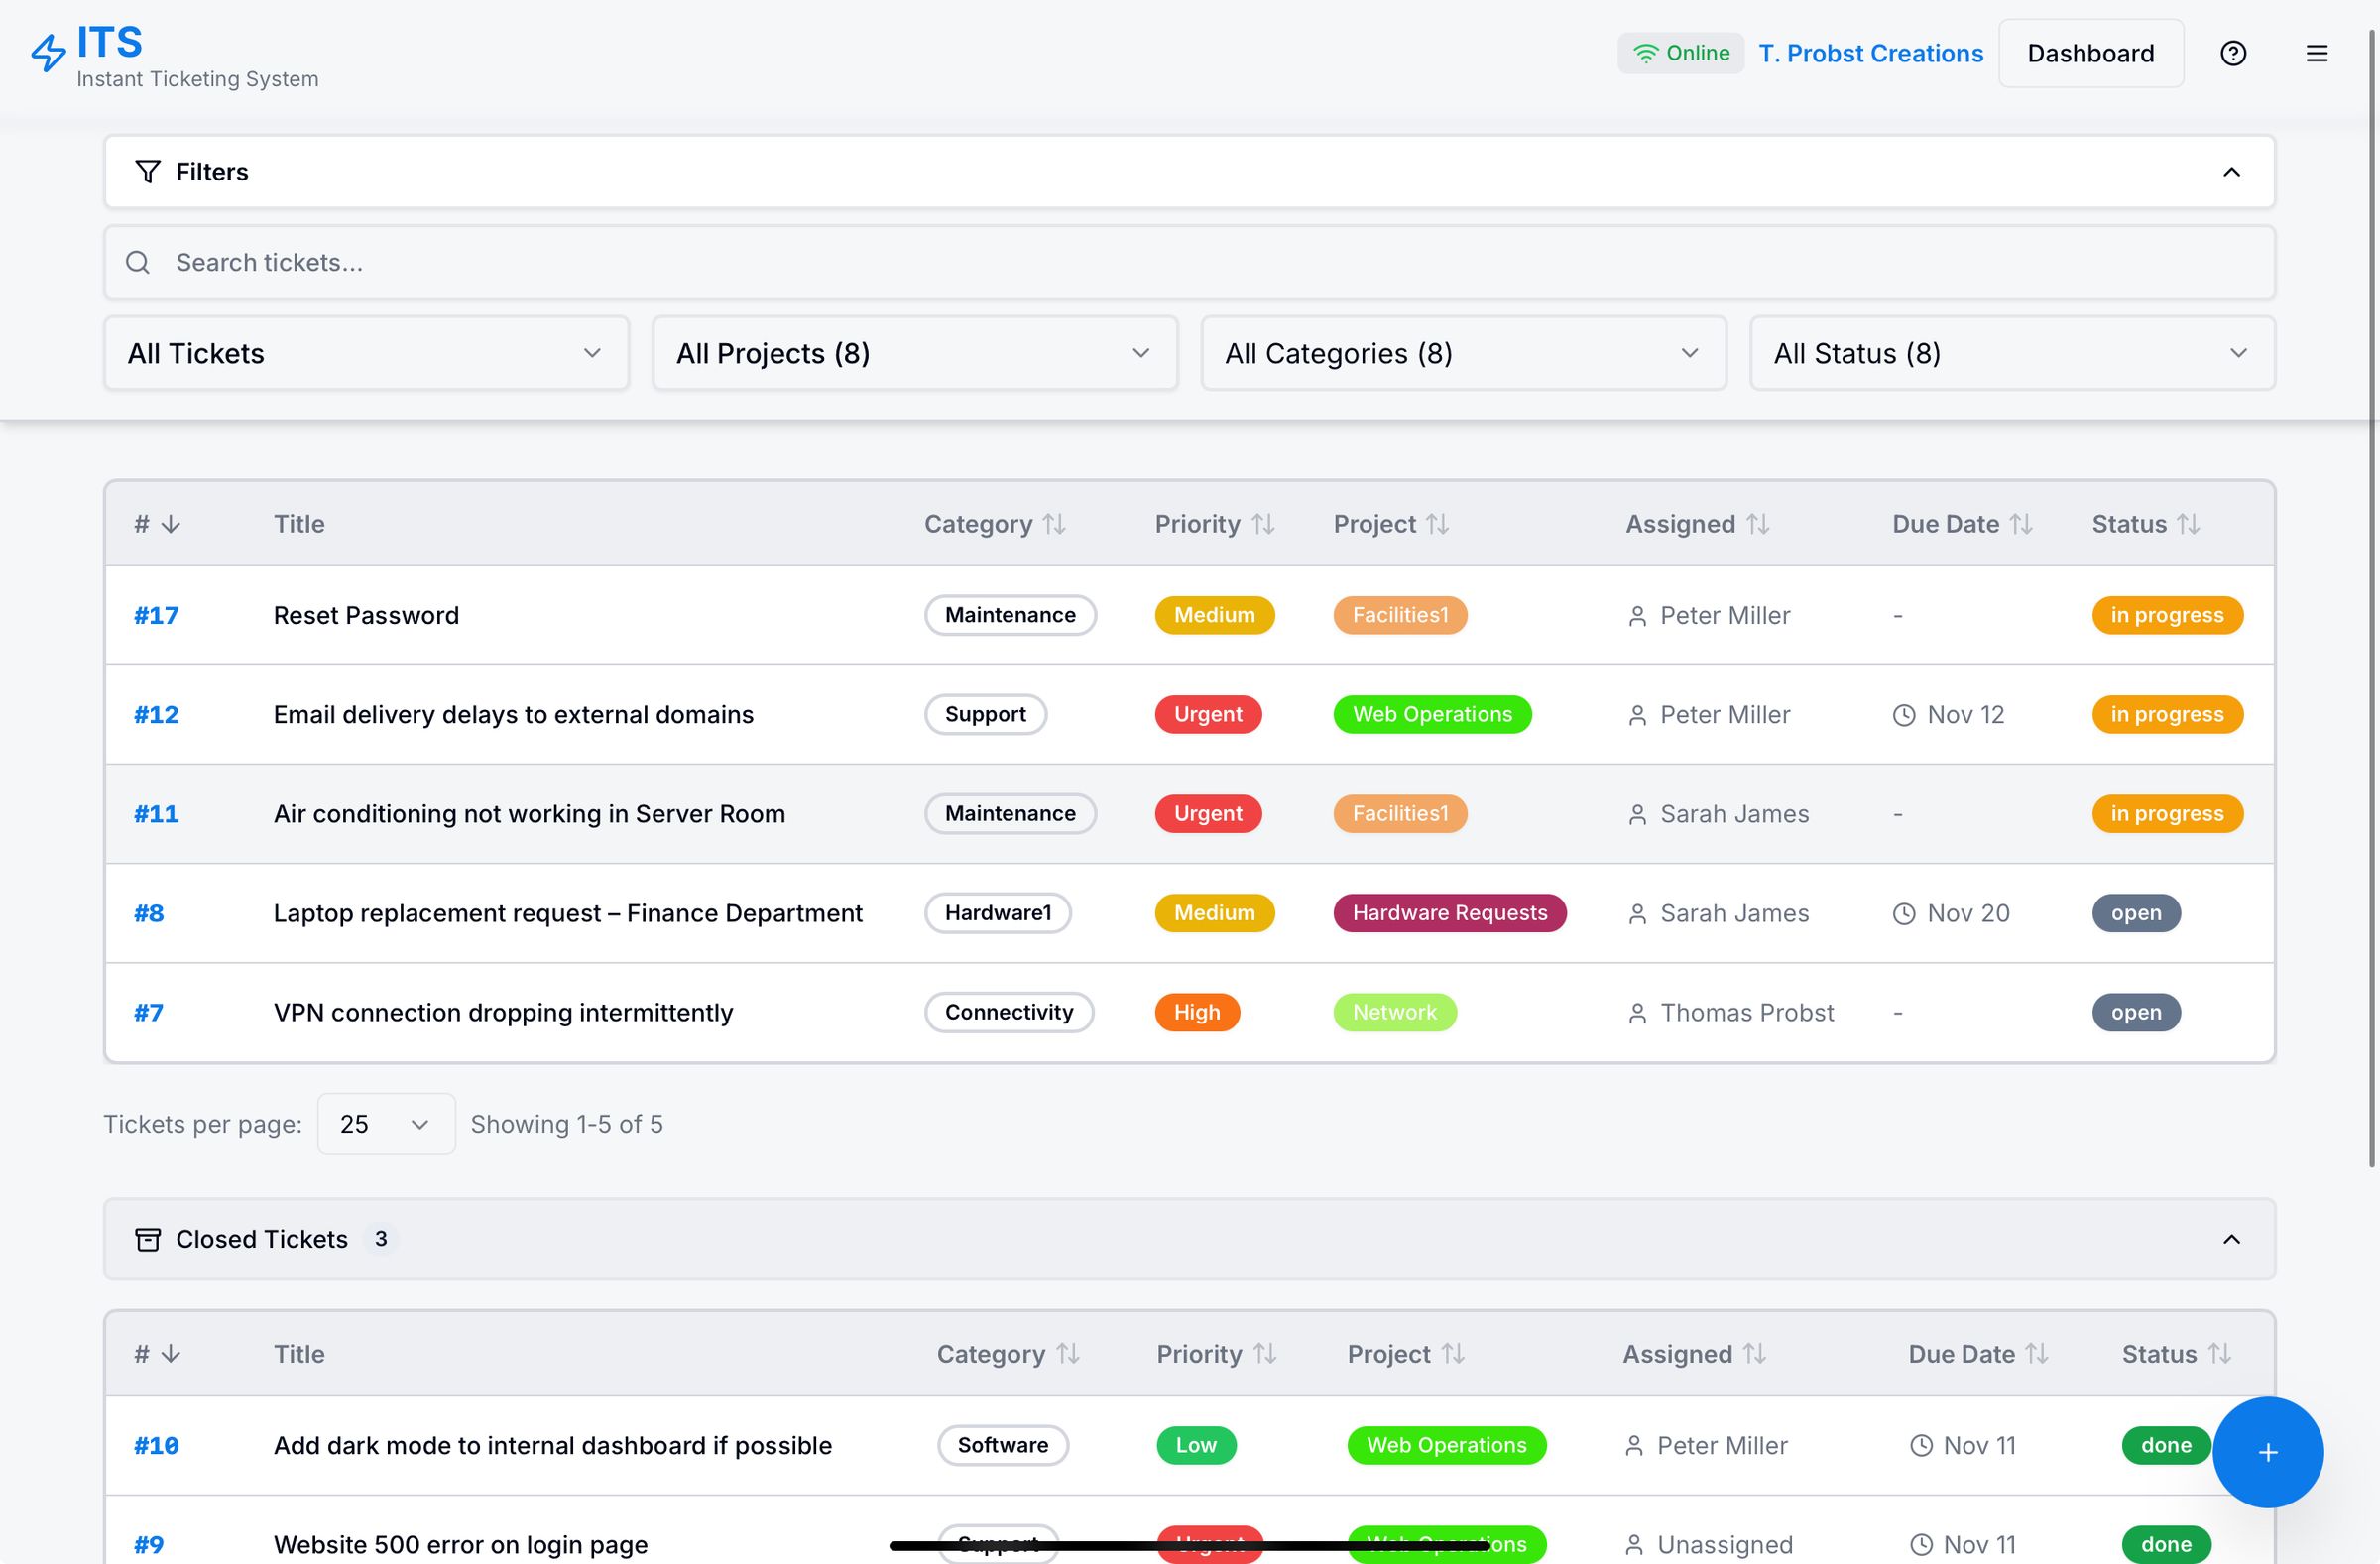Click the blue plus button to create a ticket
2380x1564 pixels.
2268,1452
